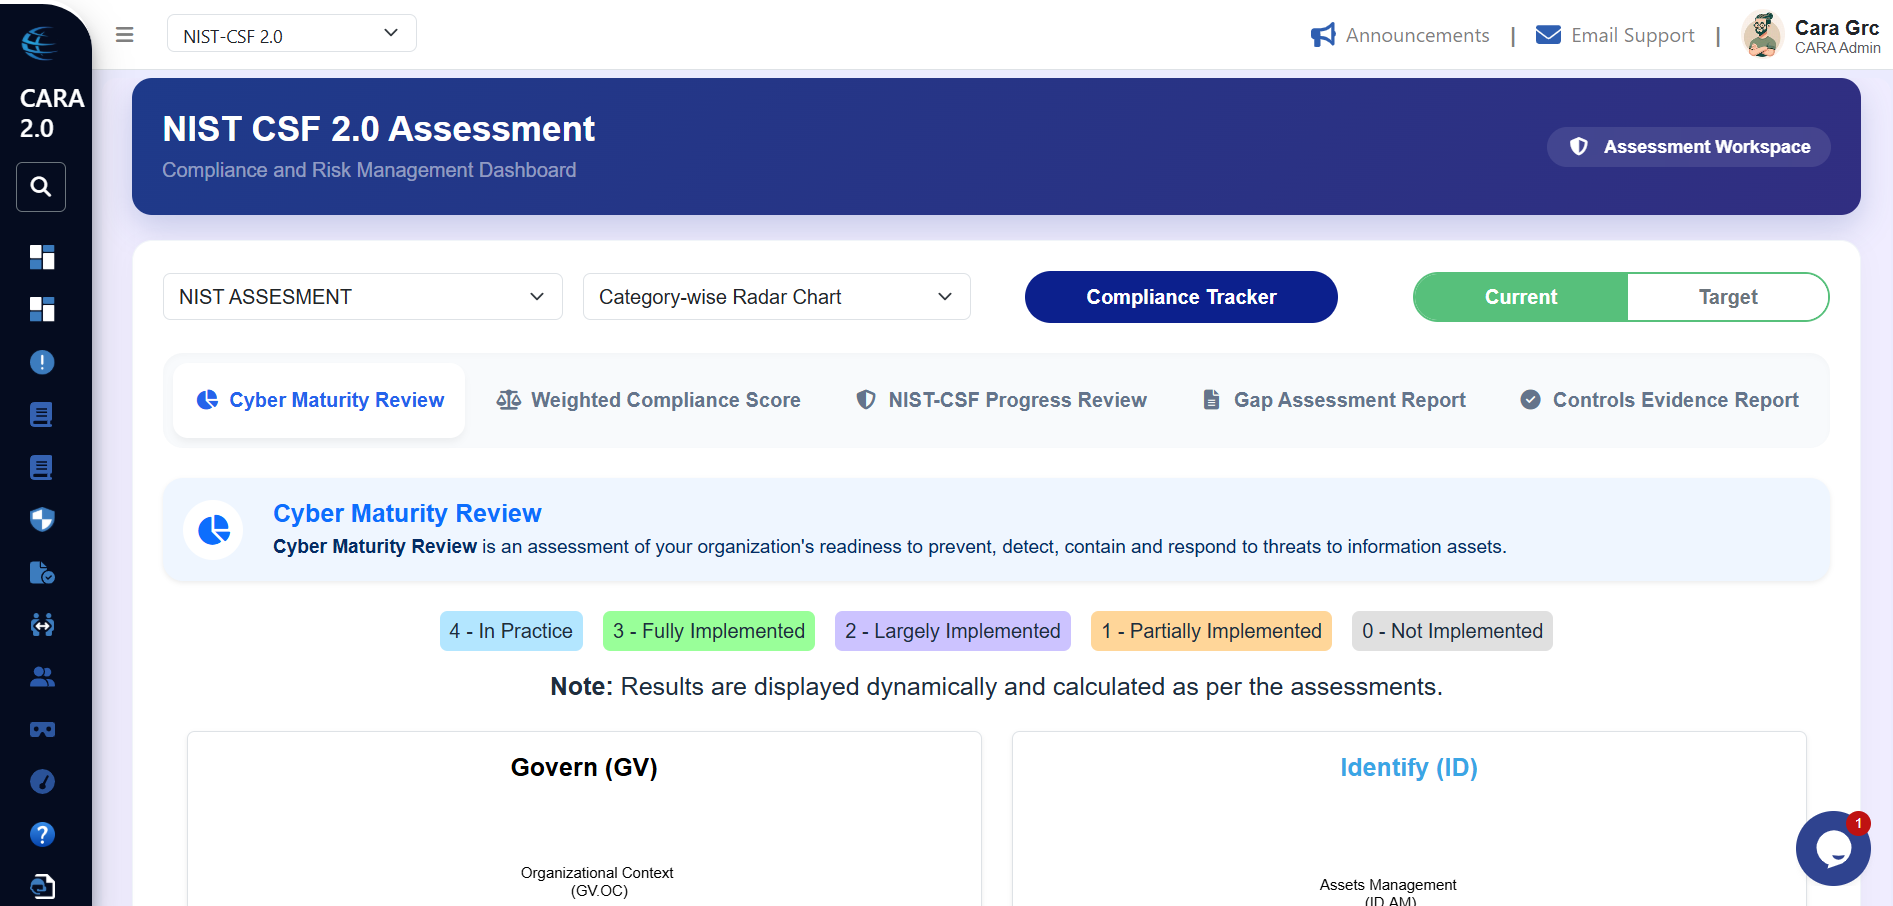
Task: Open the document-check sidebar icon
Action: coord(42,572)
